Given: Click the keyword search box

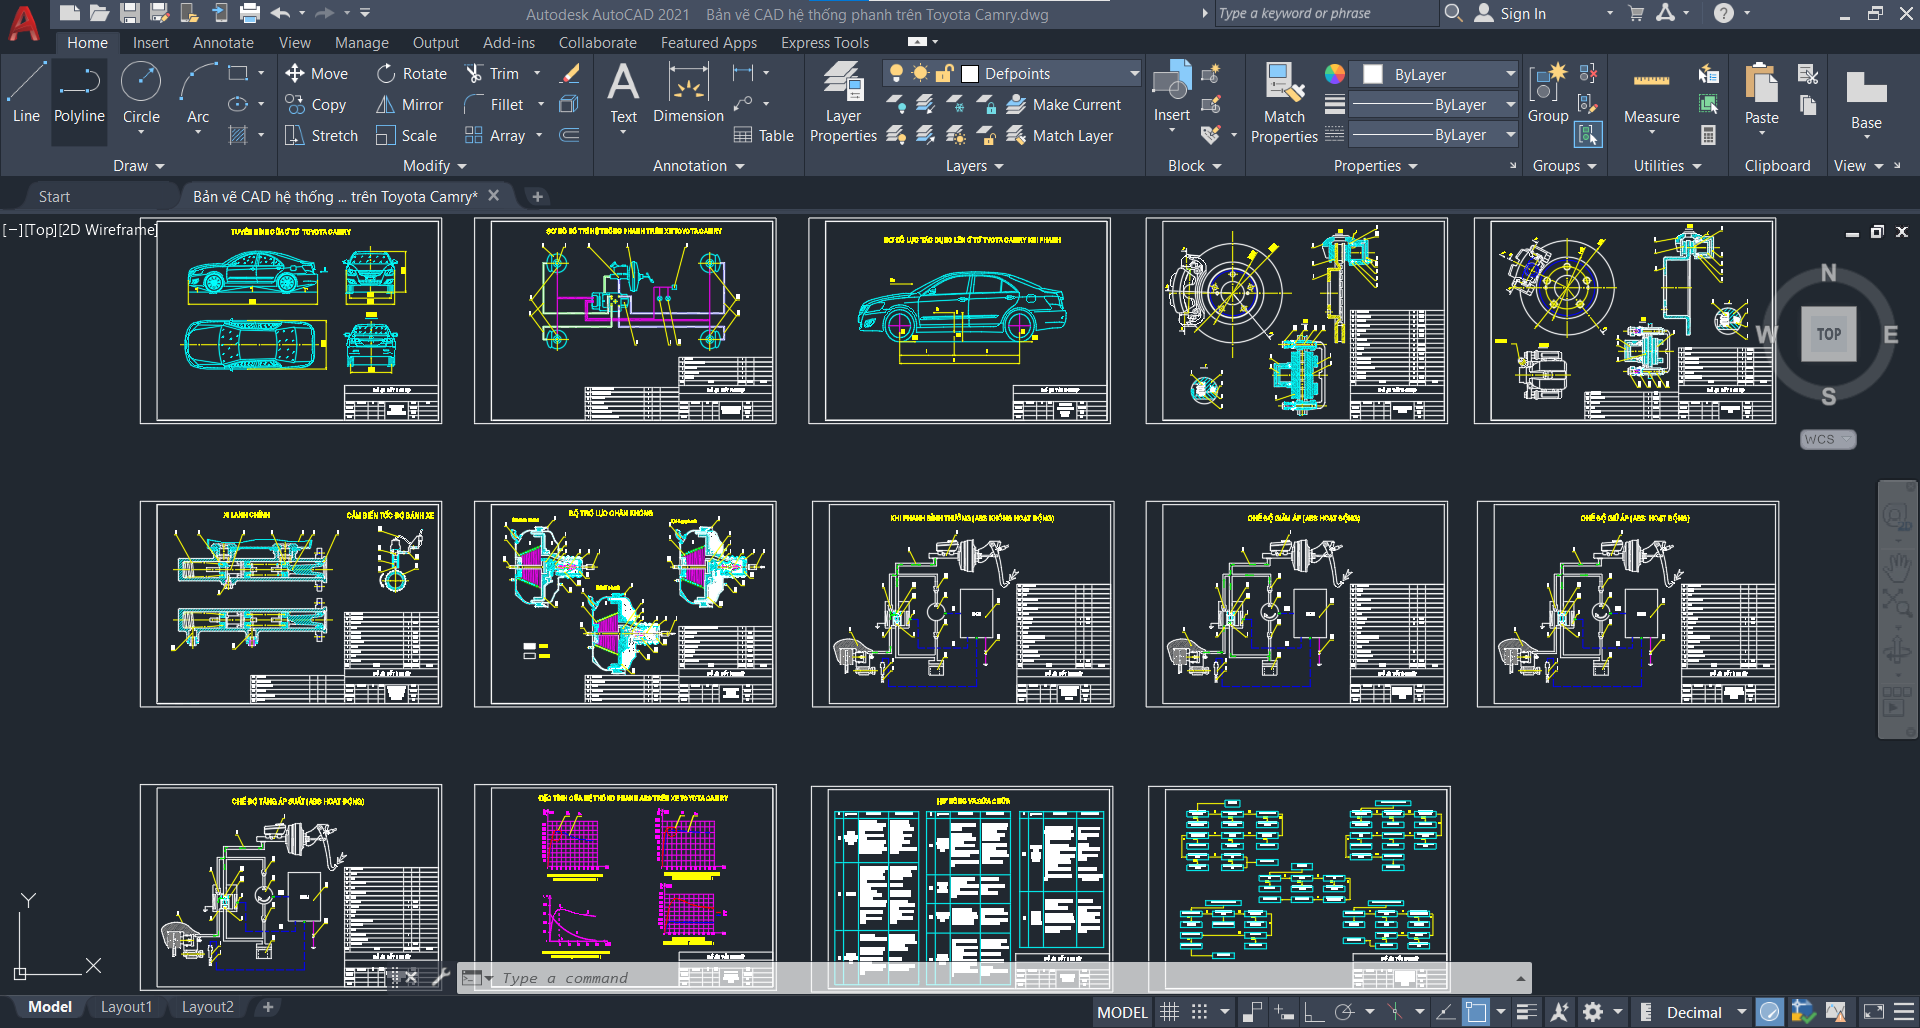Looking at the screenshot, I should [1326, 13].
